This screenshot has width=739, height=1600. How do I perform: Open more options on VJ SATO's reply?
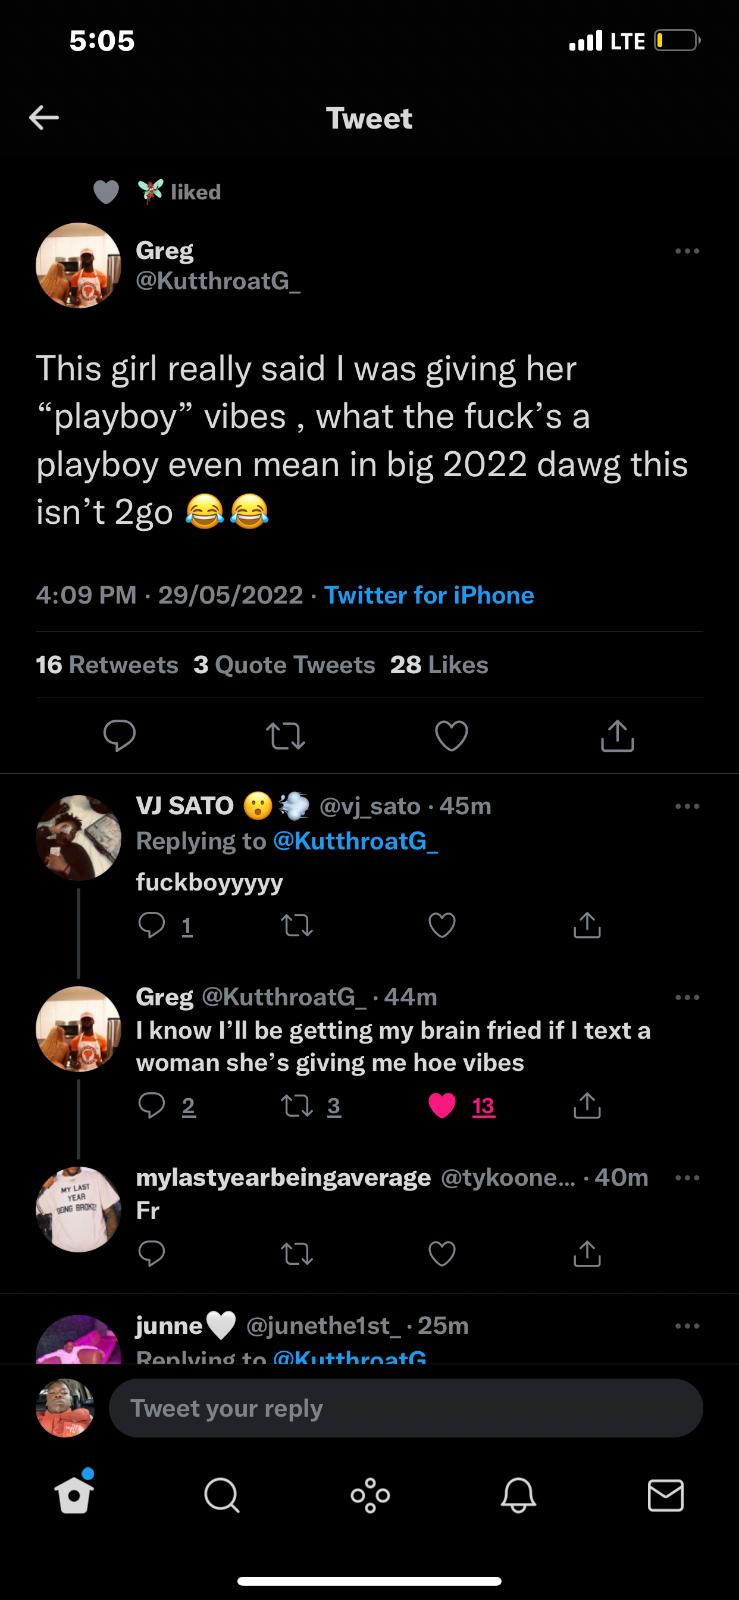pyautogui.click(x=687, y=806)
